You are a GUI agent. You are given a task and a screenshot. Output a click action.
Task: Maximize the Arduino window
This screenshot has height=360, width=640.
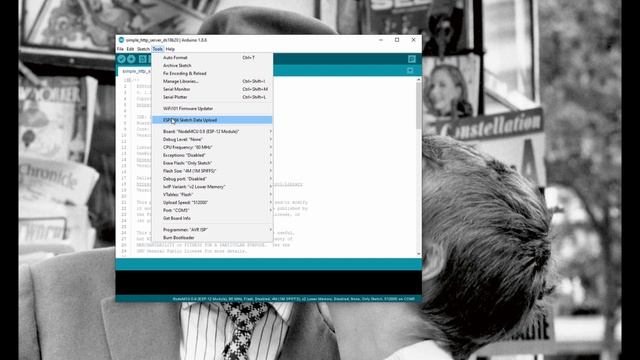pyautogui.click(x=397, y=40)
